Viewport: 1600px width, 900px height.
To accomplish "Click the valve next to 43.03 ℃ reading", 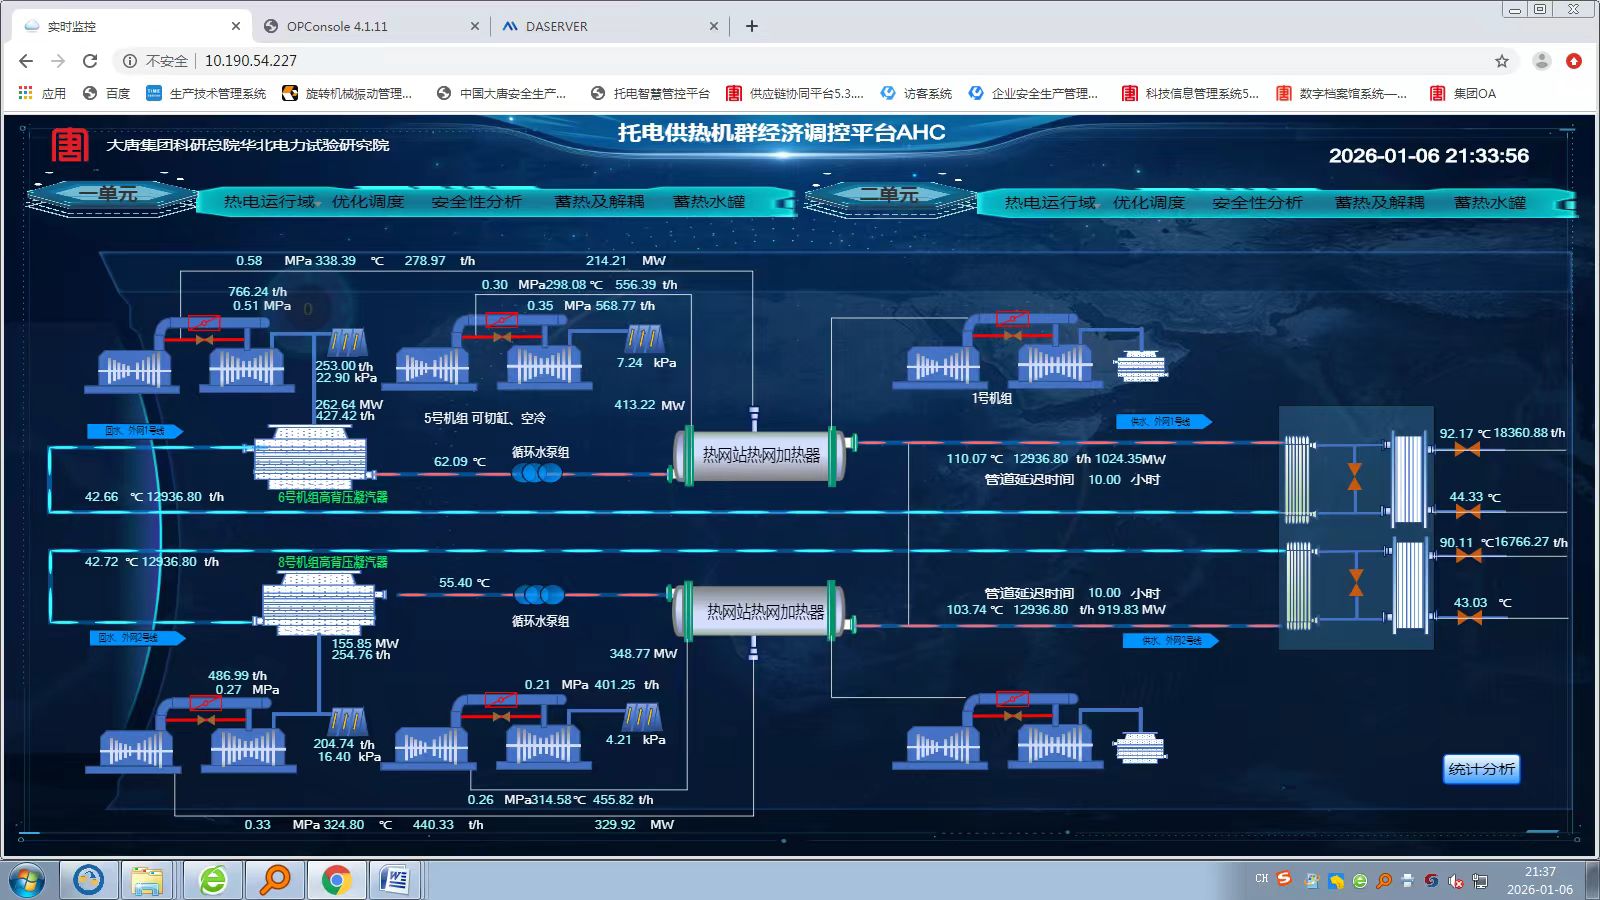I will (x=1469, y=618).
